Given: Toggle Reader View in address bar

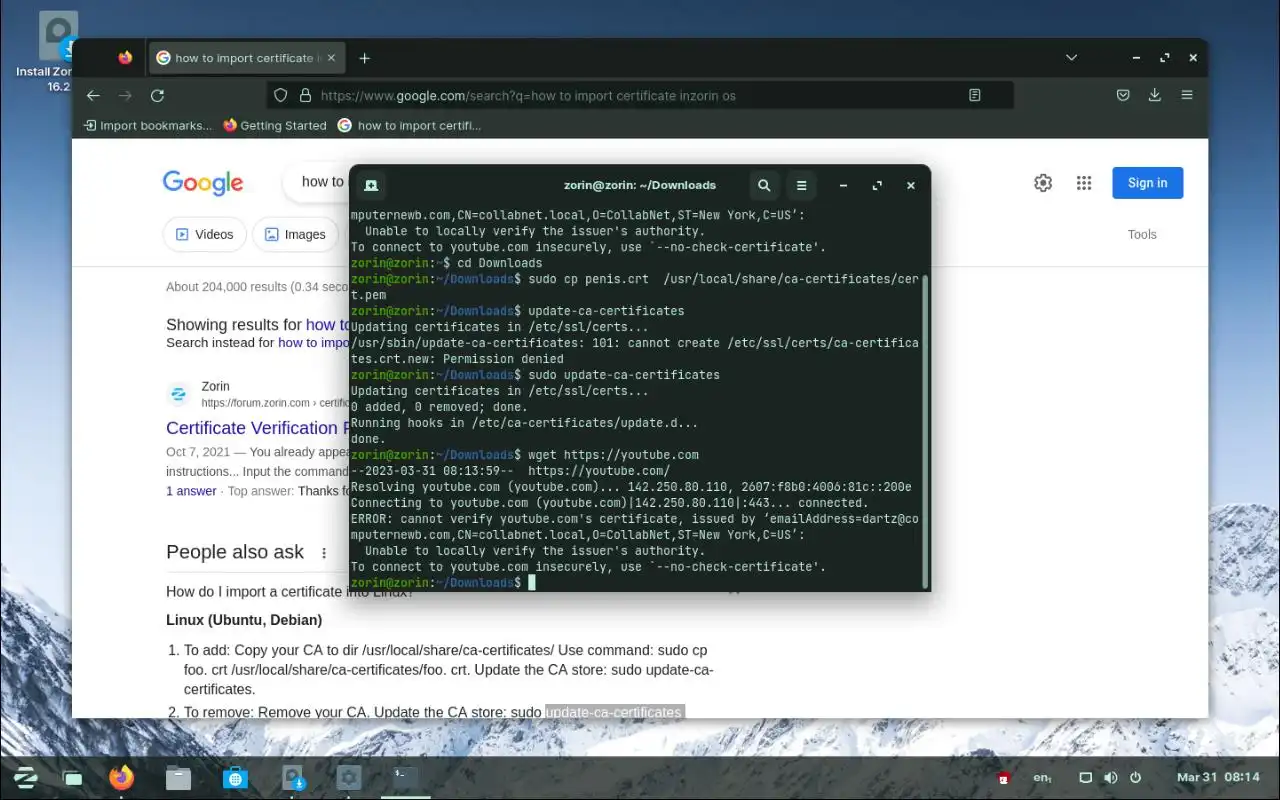Looking at the screenshot, I should click(x=975, y=96).
